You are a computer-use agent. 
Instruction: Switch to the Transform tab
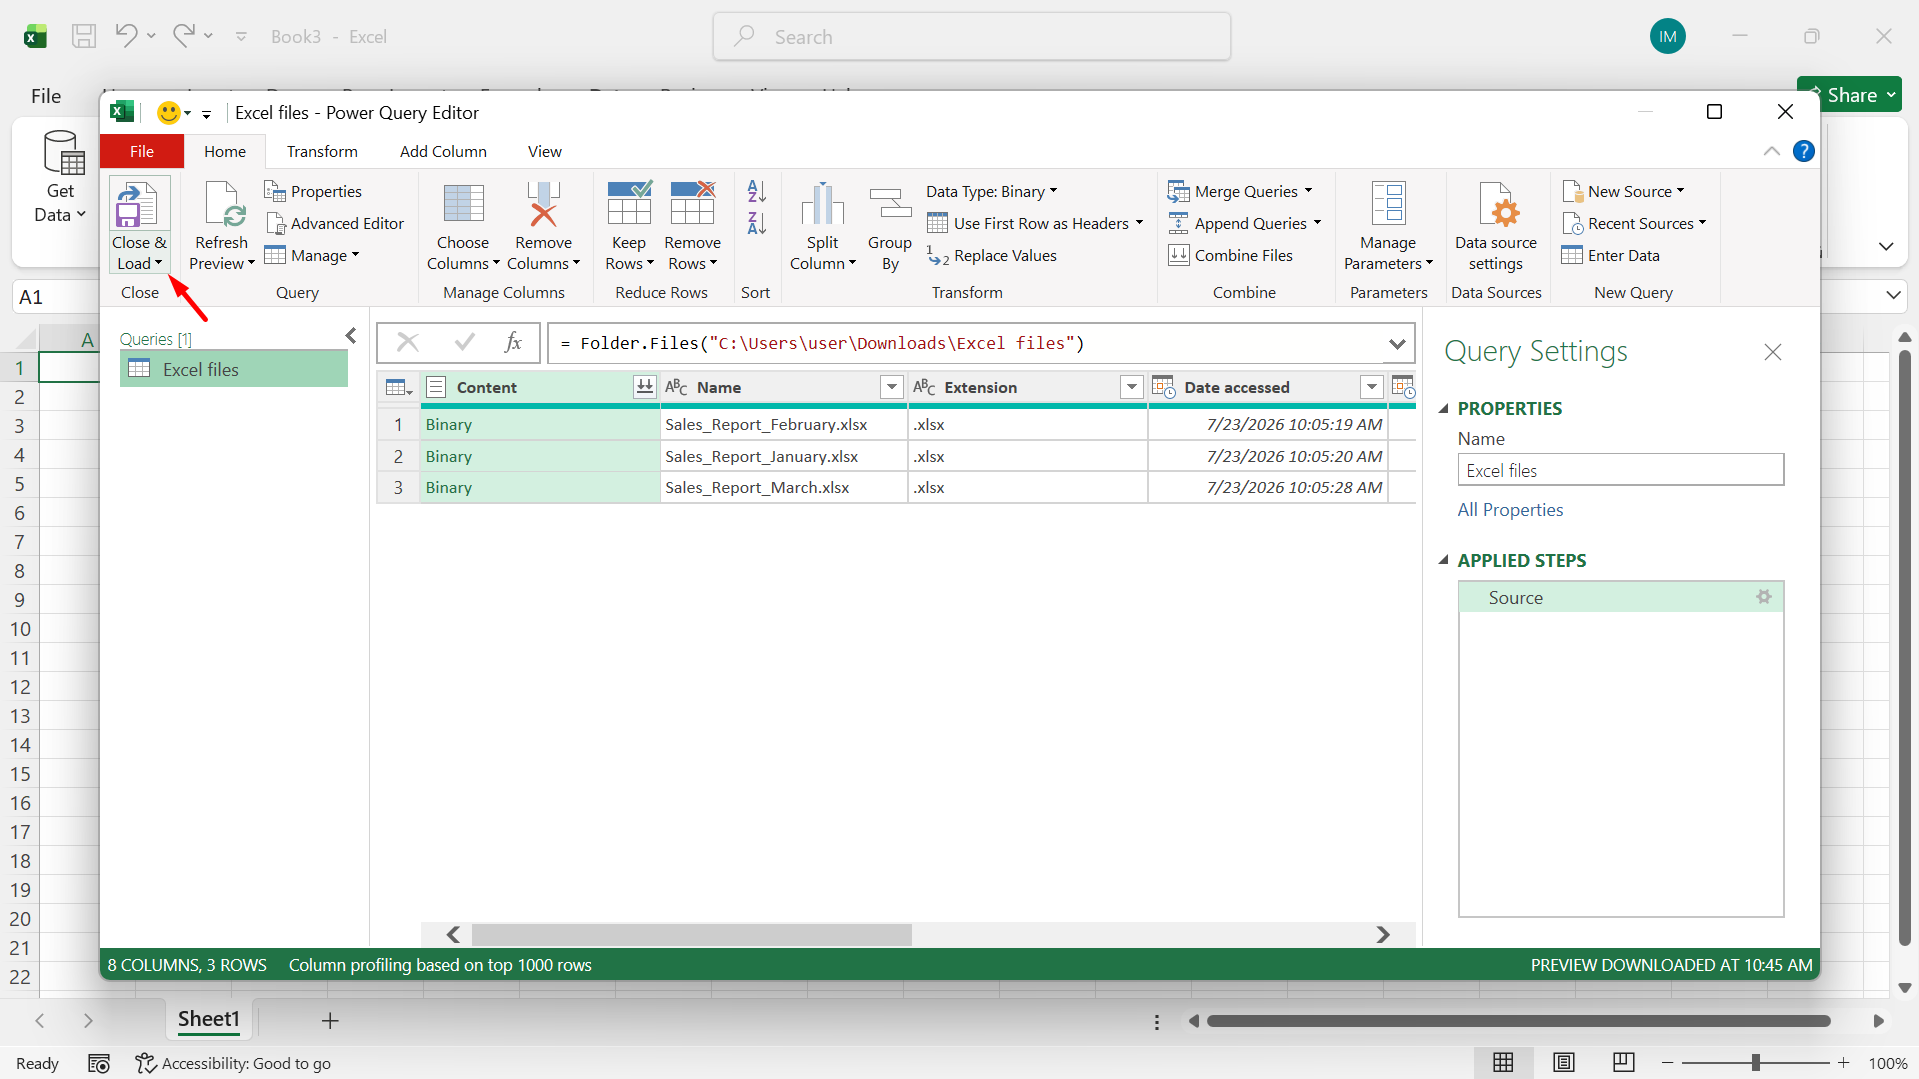(322, 151)
